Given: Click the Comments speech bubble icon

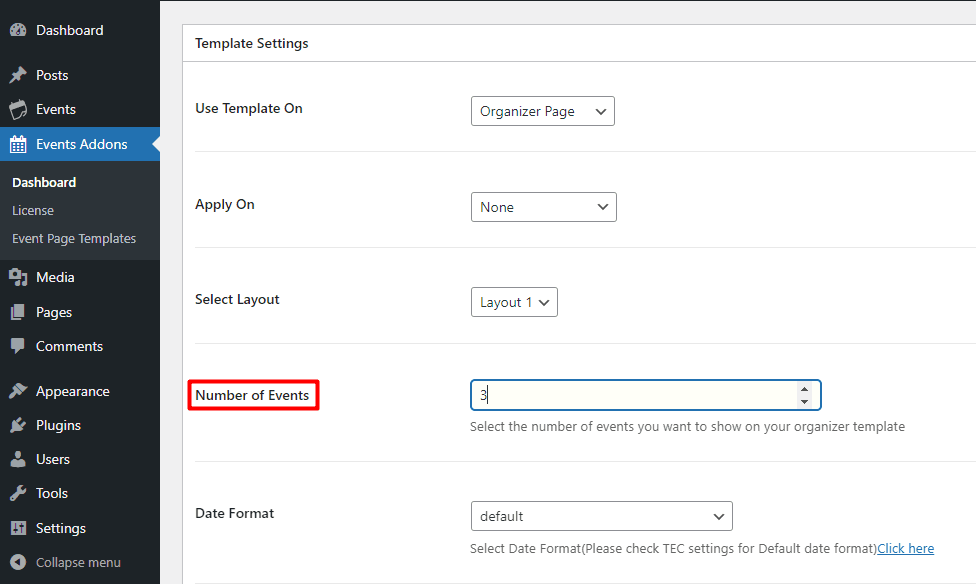Looking at the screenshot, I should coord(18,347).
